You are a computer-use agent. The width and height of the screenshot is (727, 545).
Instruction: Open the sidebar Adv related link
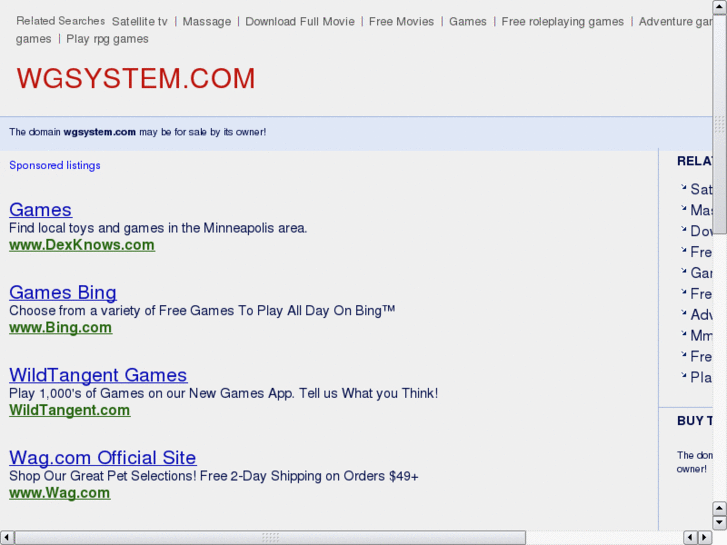click(x=701, y=314)
